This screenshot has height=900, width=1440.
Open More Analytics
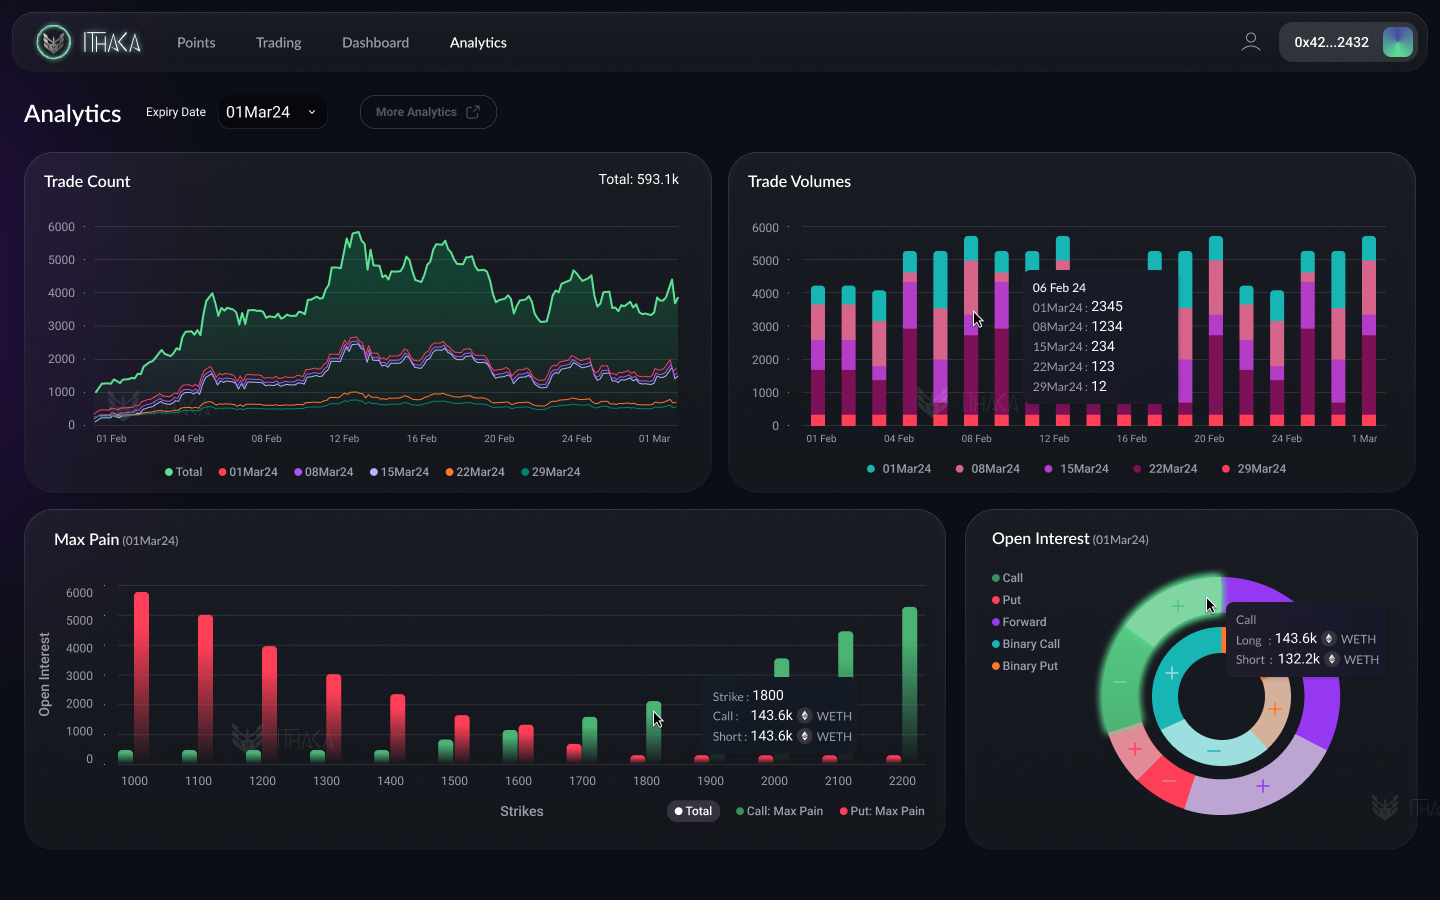click(427, 112)
